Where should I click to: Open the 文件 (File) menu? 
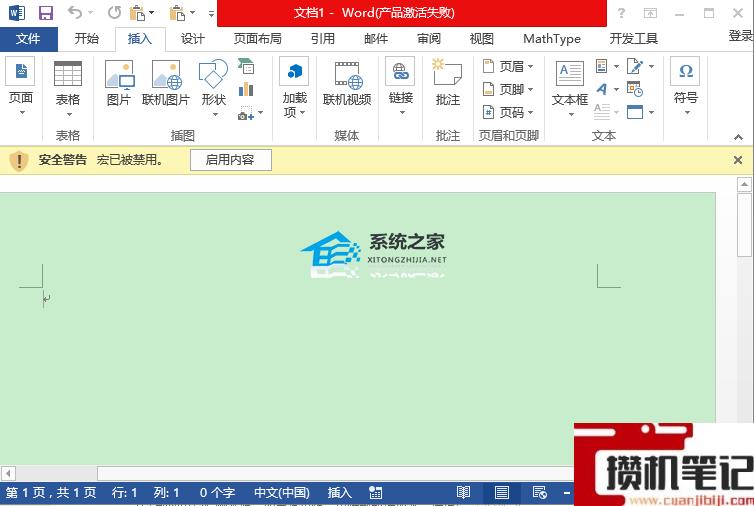tap(28, 39)
